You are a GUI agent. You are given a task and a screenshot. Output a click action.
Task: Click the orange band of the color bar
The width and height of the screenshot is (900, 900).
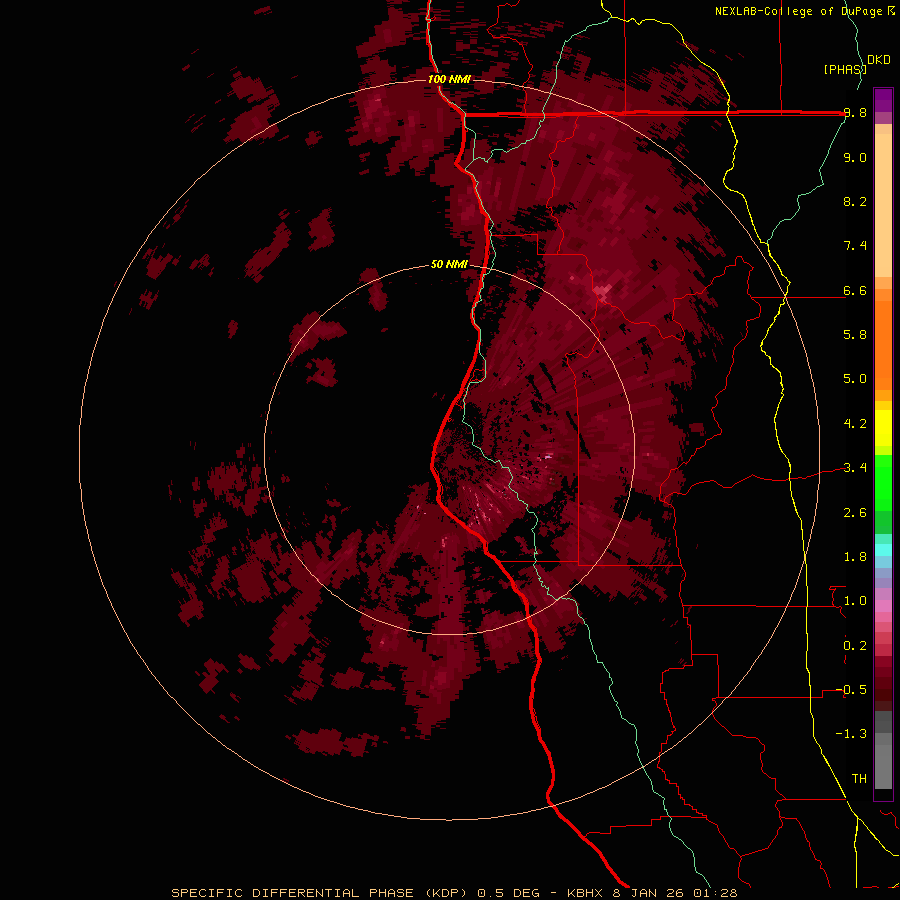(x=883, y=345)
